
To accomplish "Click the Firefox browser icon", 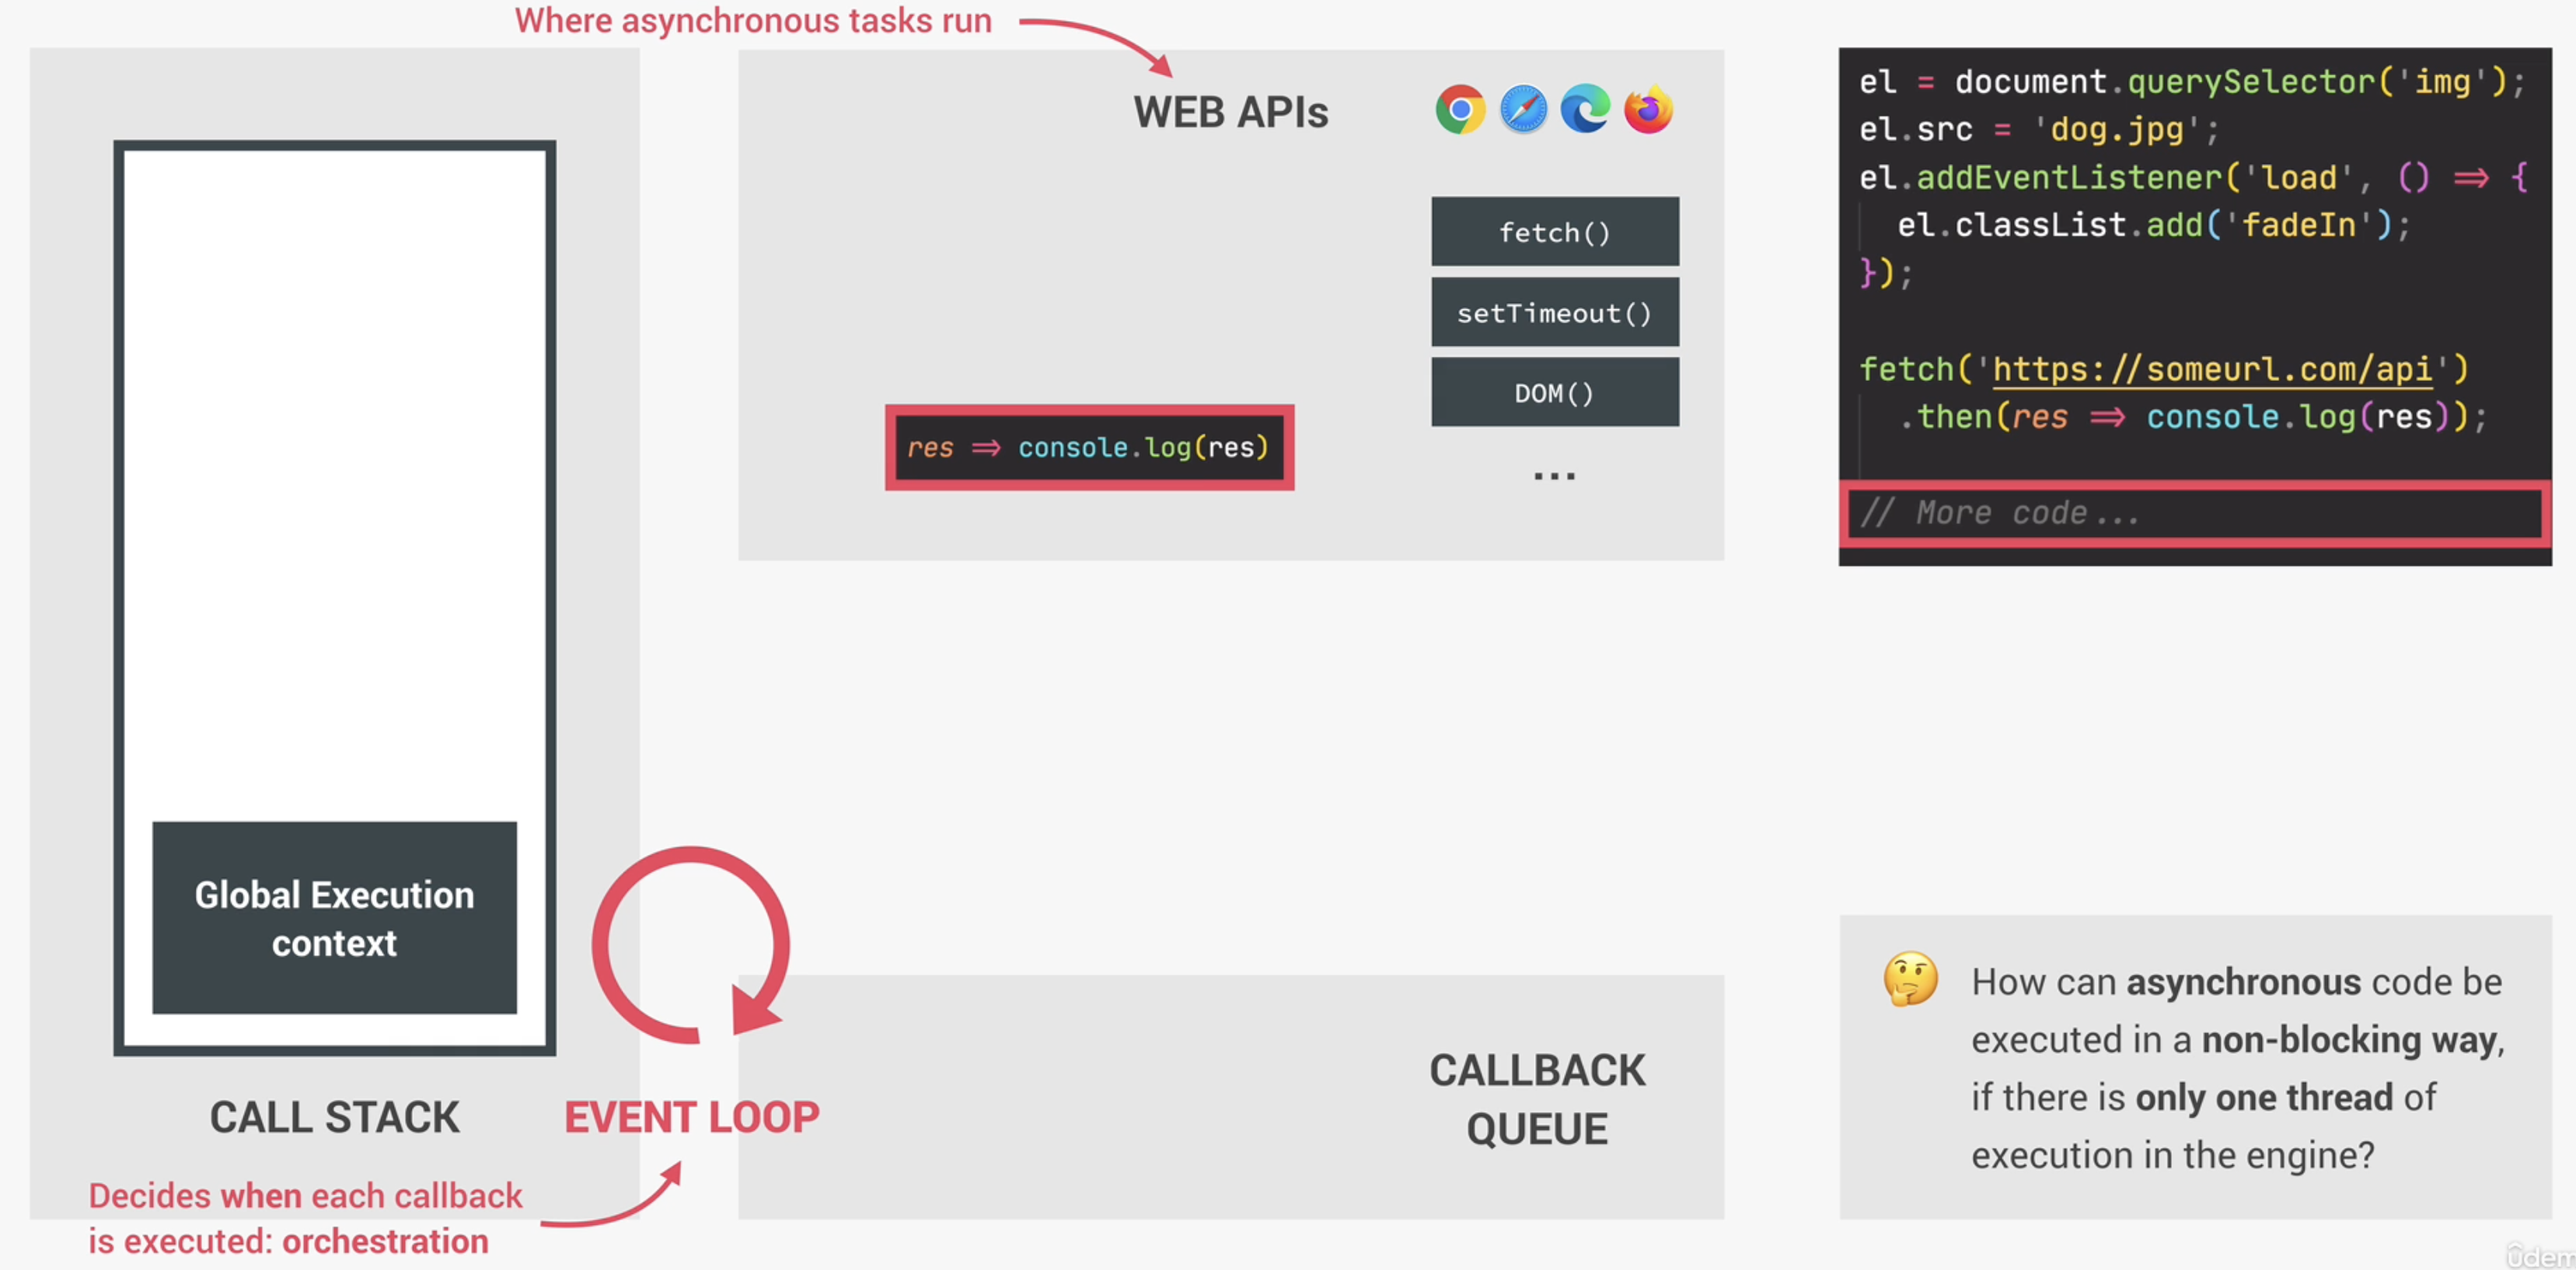I will click(1648, 109).
